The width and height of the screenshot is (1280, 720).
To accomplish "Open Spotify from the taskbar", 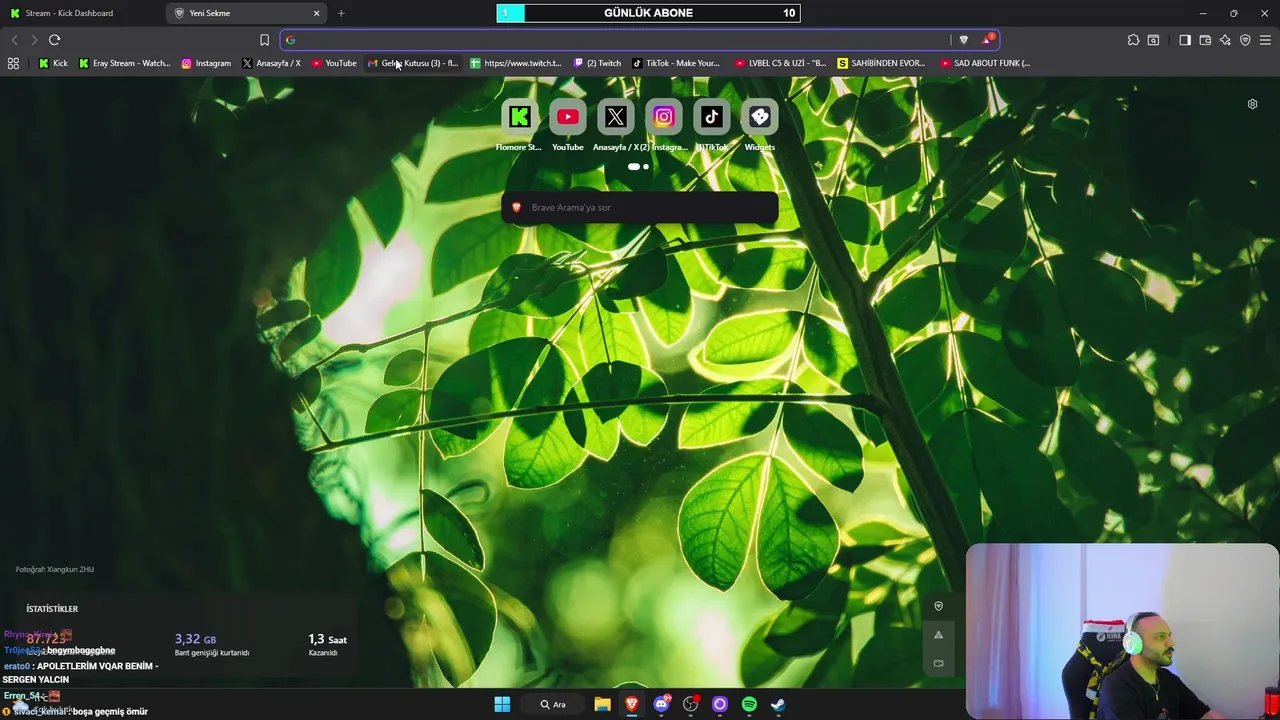I will 749,704.
